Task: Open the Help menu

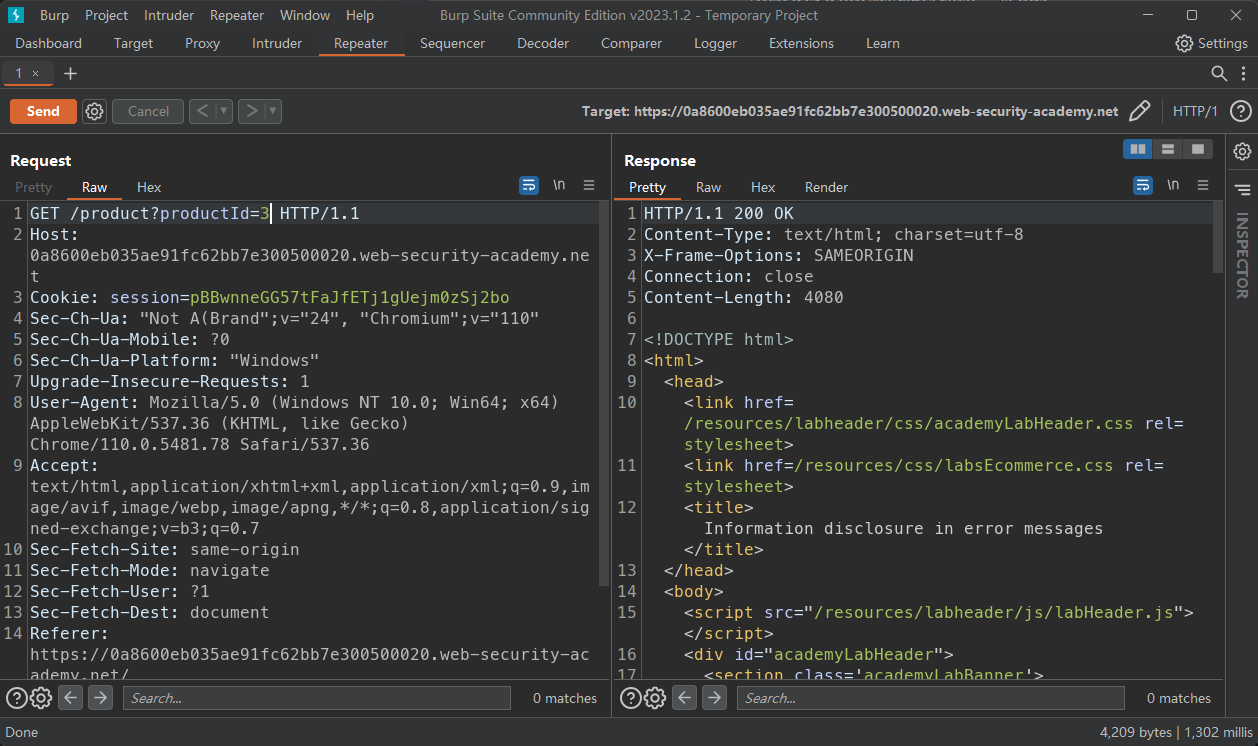Action: [360, 15]
